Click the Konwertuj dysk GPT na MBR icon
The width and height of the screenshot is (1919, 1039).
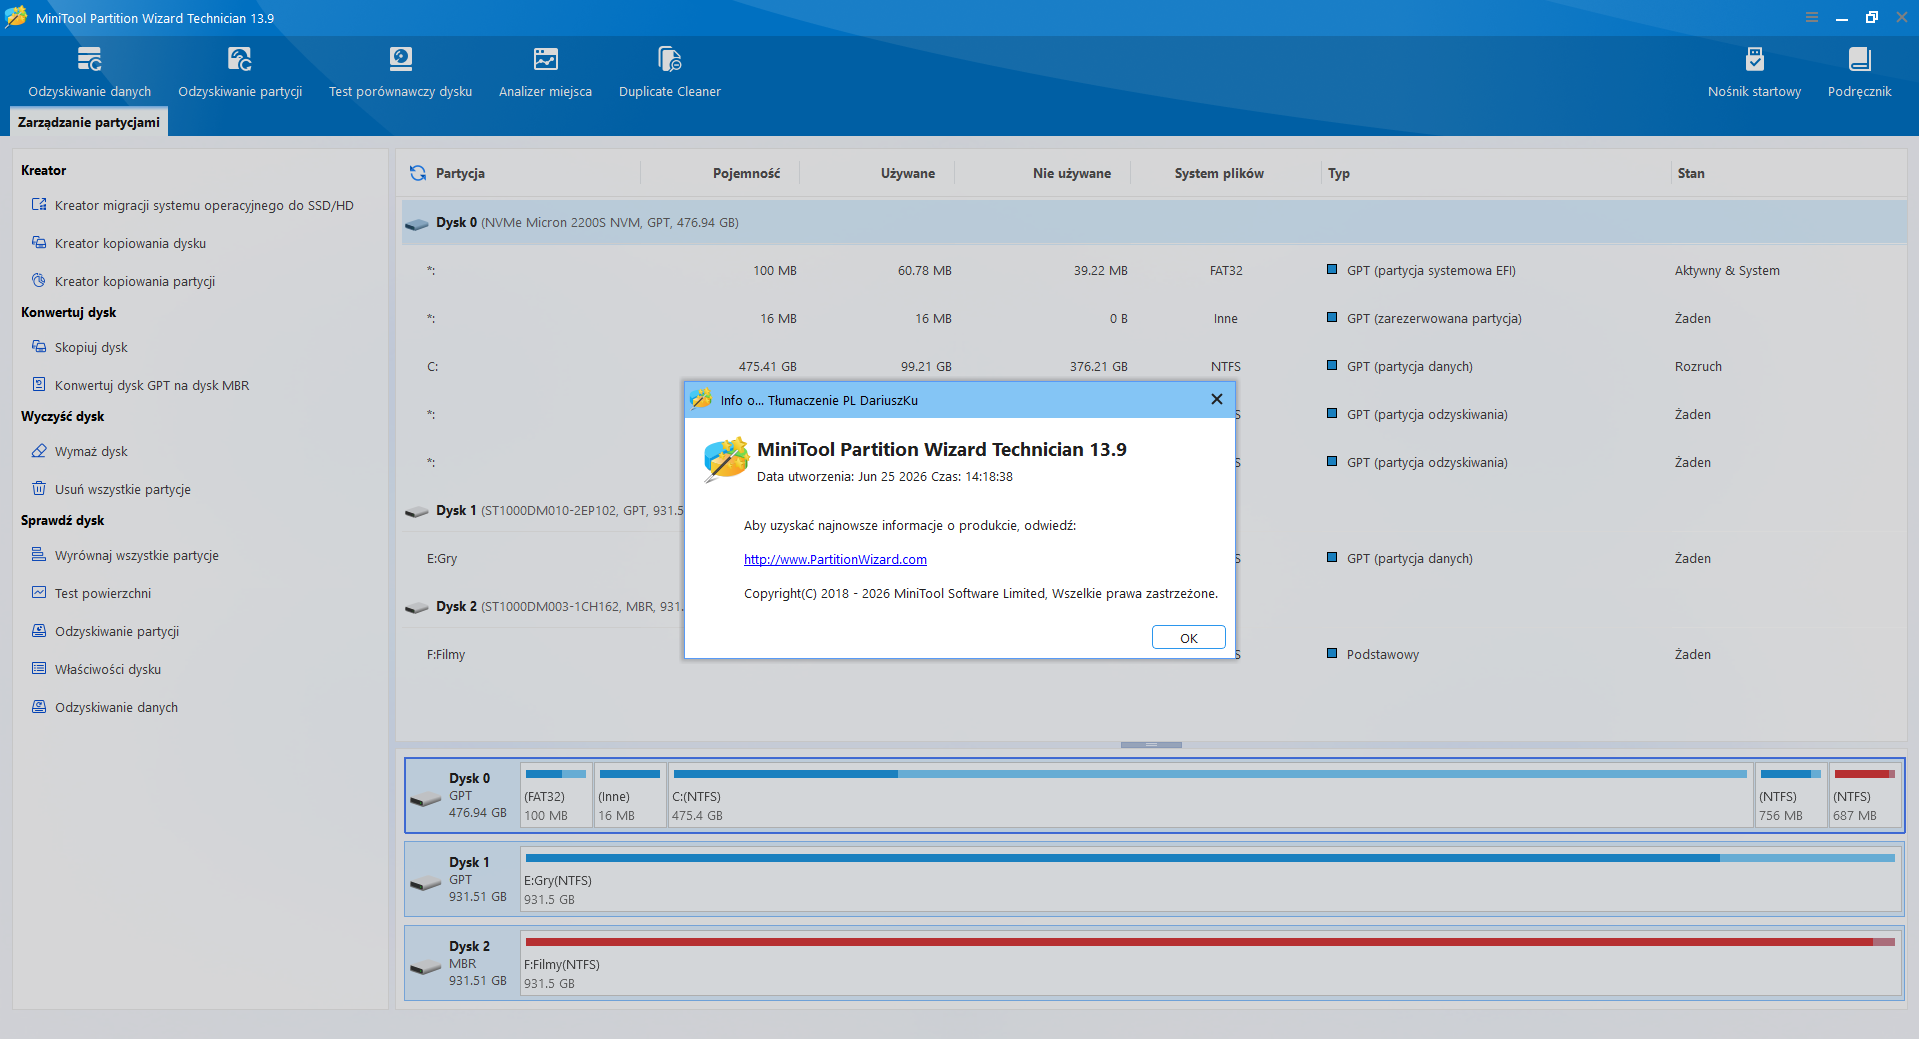[x=39, y=385]
